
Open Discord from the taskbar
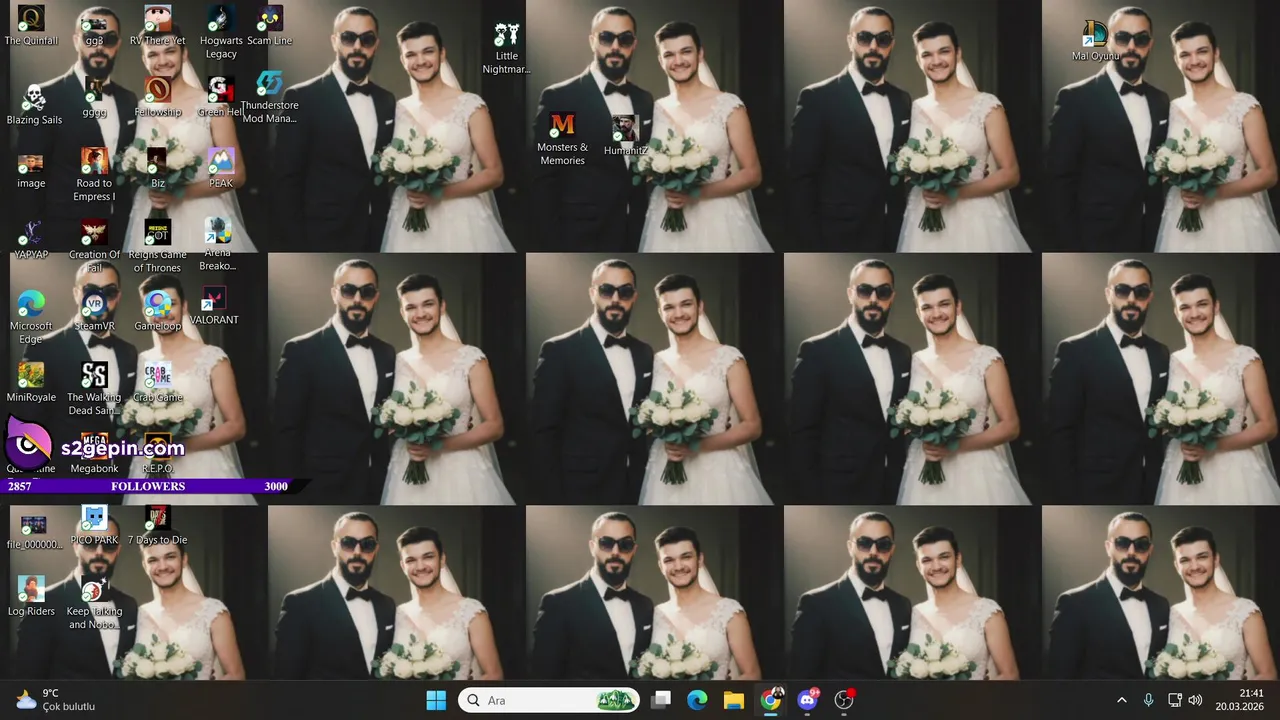tap(808, 700)
